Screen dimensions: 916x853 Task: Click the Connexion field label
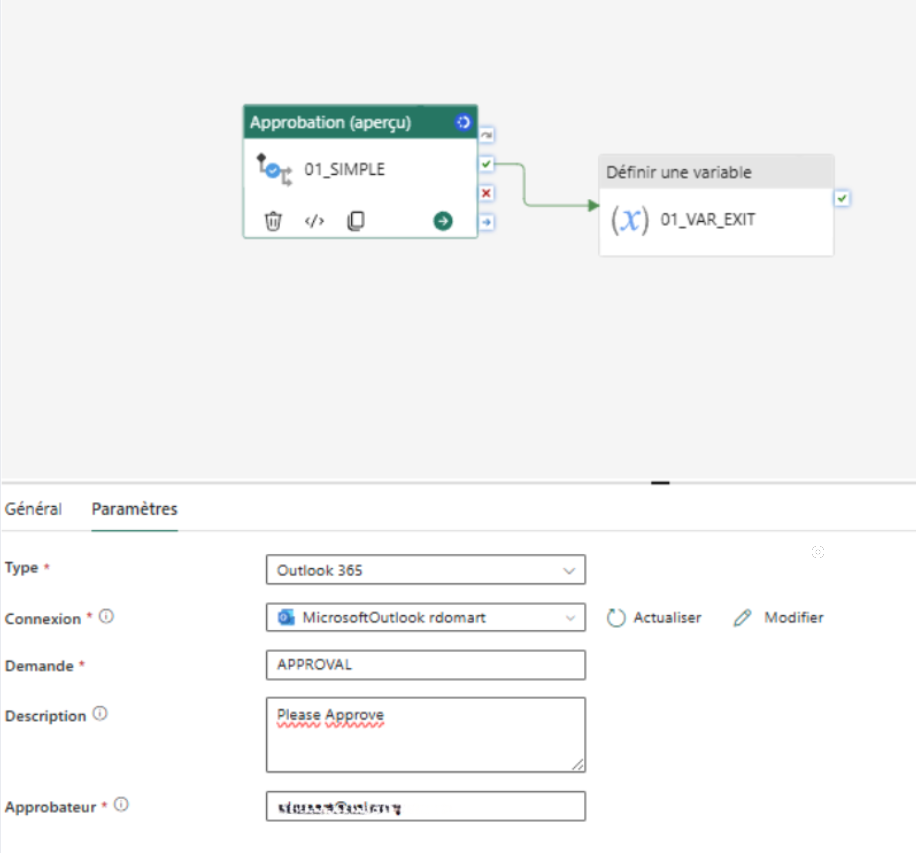pos(43,619)
